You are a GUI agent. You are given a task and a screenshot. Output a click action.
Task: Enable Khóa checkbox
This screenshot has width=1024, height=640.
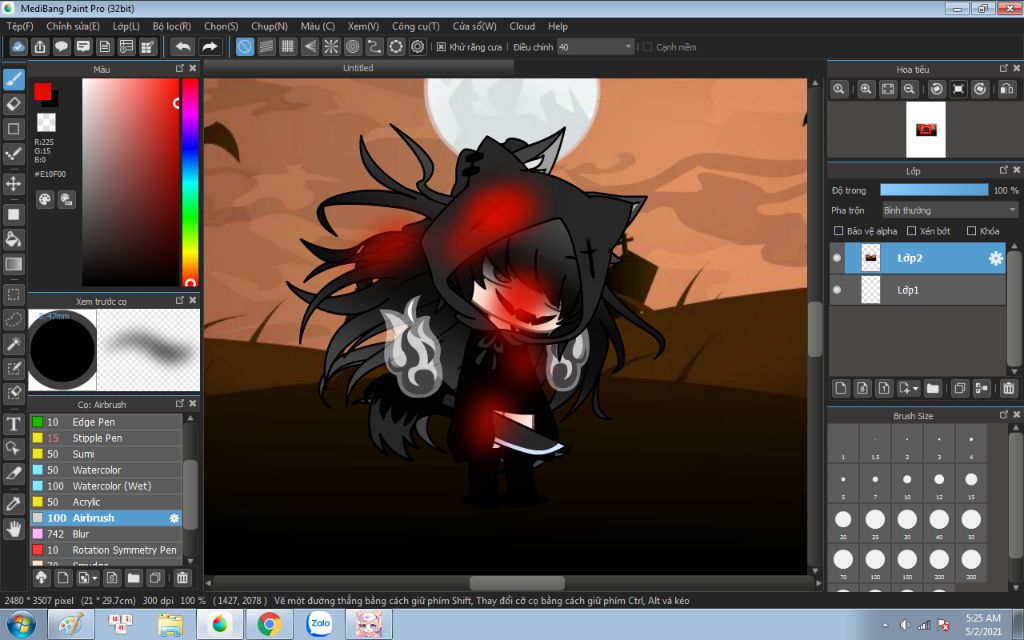click(x=971, y=231)
